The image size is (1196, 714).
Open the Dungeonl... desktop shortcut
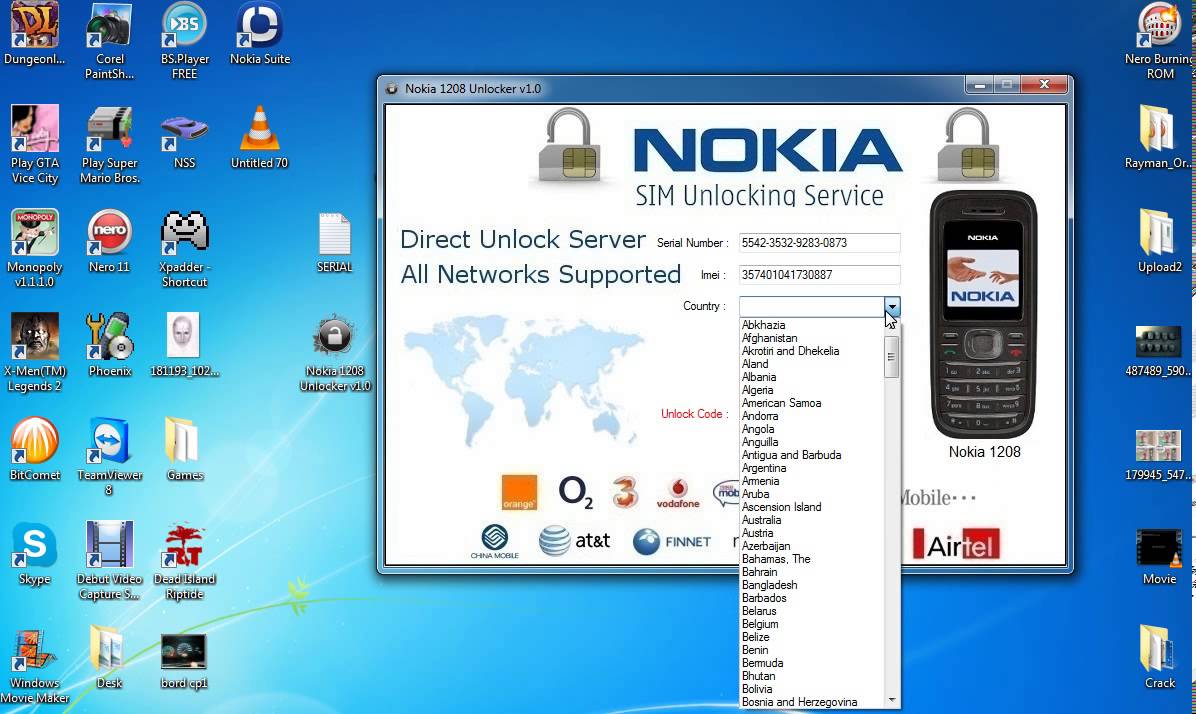34,34
